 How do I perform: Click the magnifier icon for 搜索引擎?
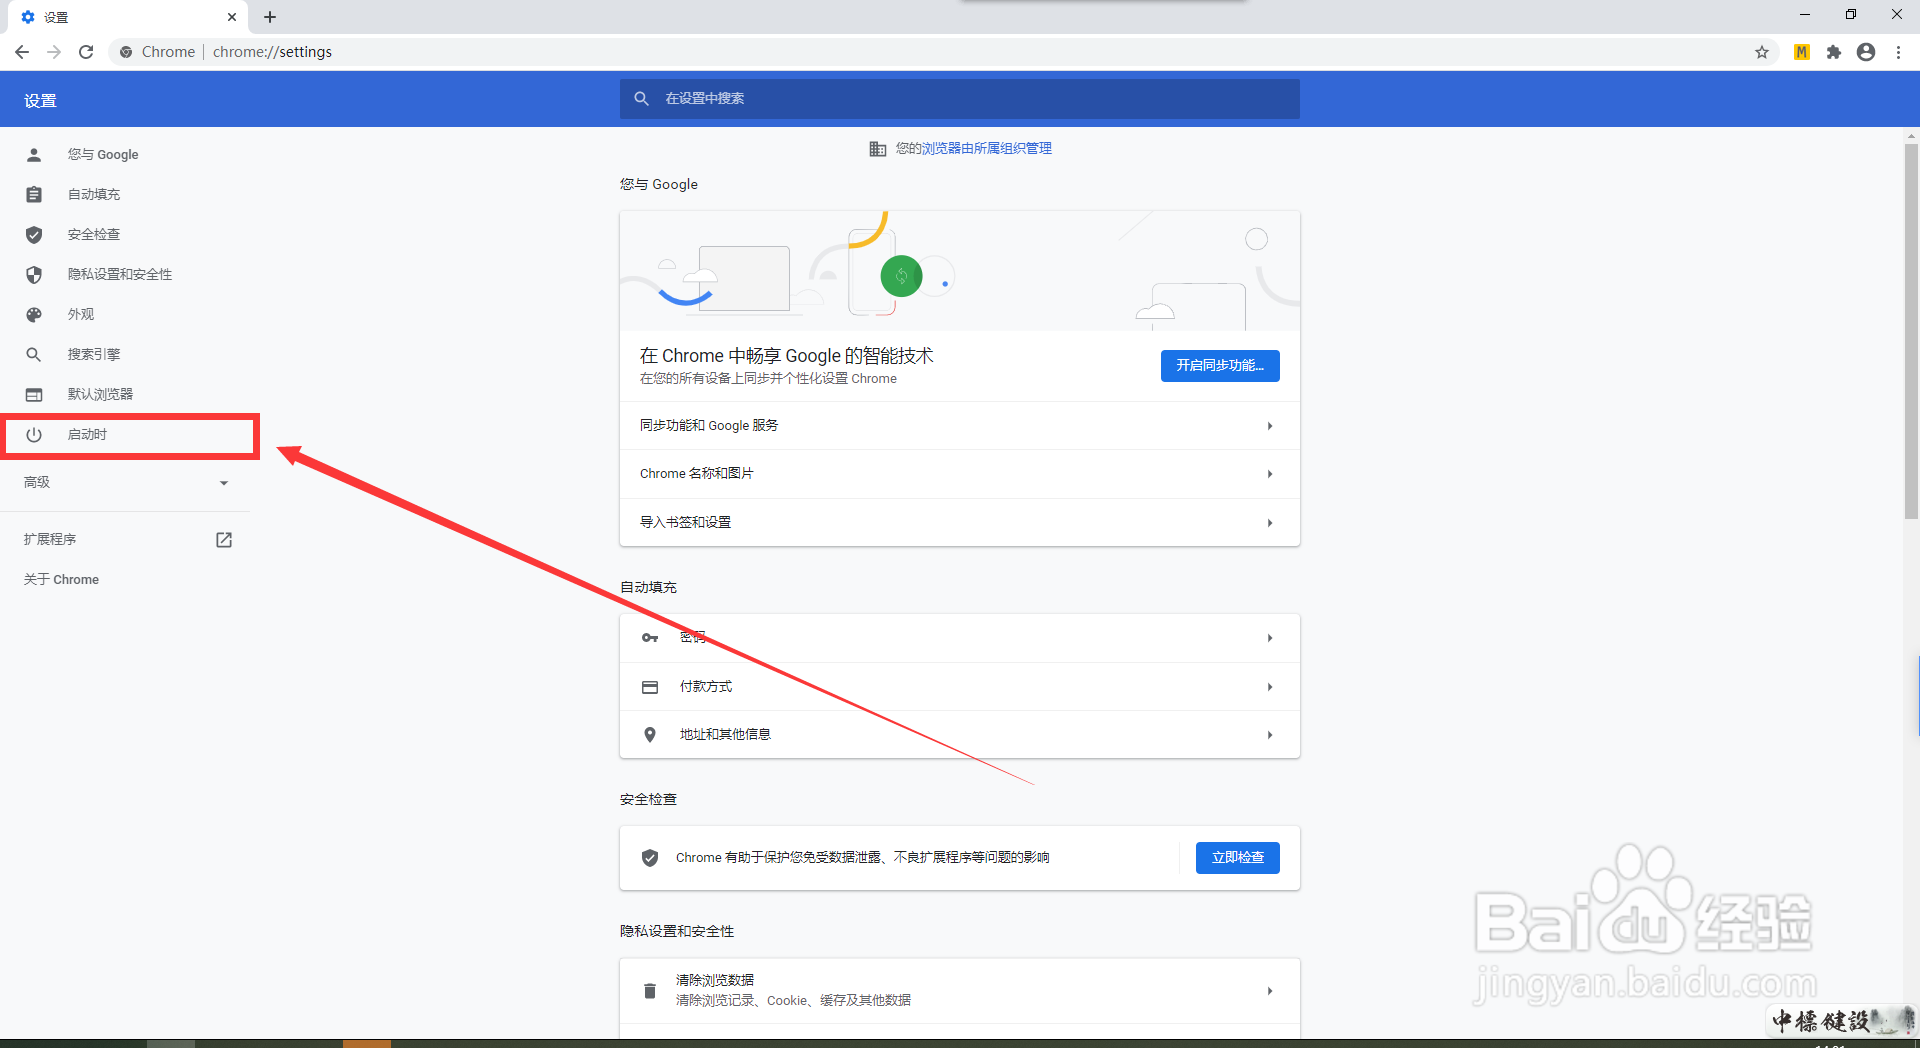(x=34, y=354)
